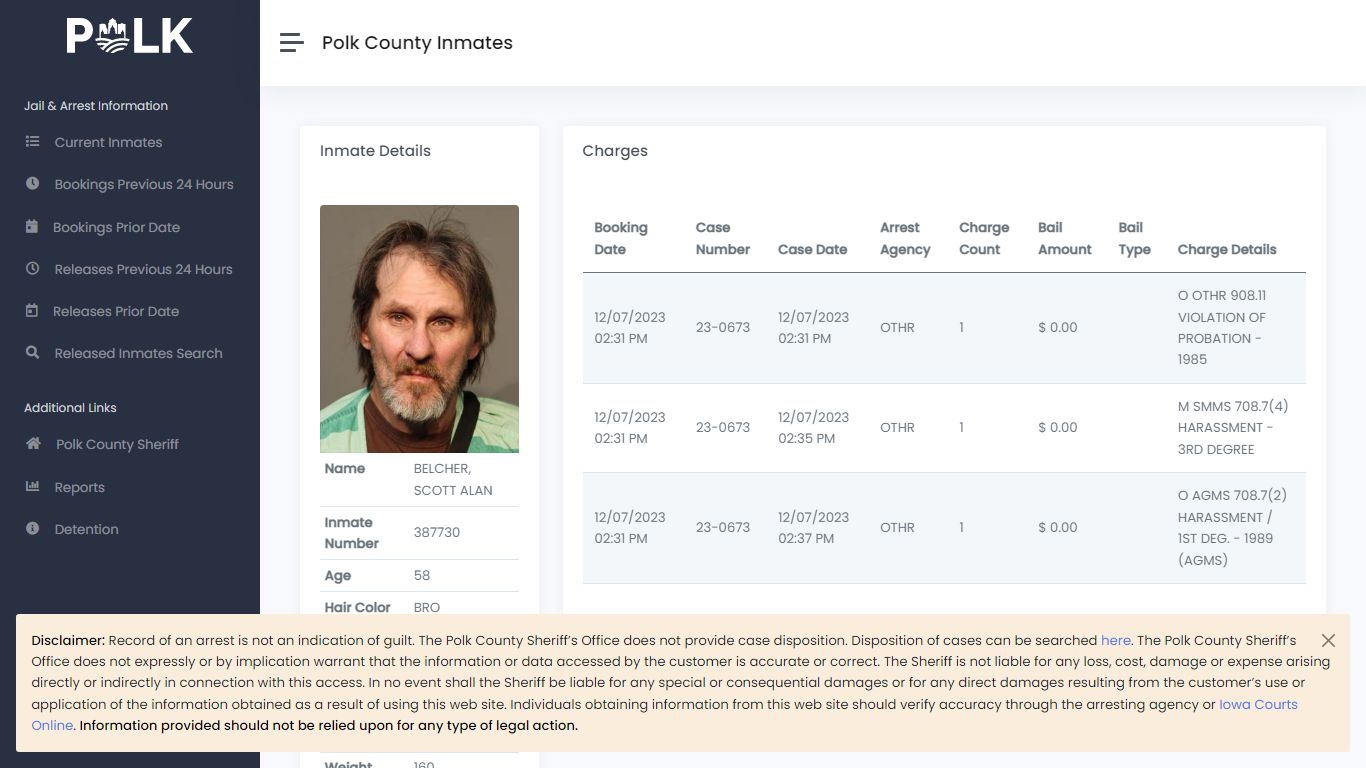Close the disclaimer banner
1366x768 pixels.
coord(1328,640)
